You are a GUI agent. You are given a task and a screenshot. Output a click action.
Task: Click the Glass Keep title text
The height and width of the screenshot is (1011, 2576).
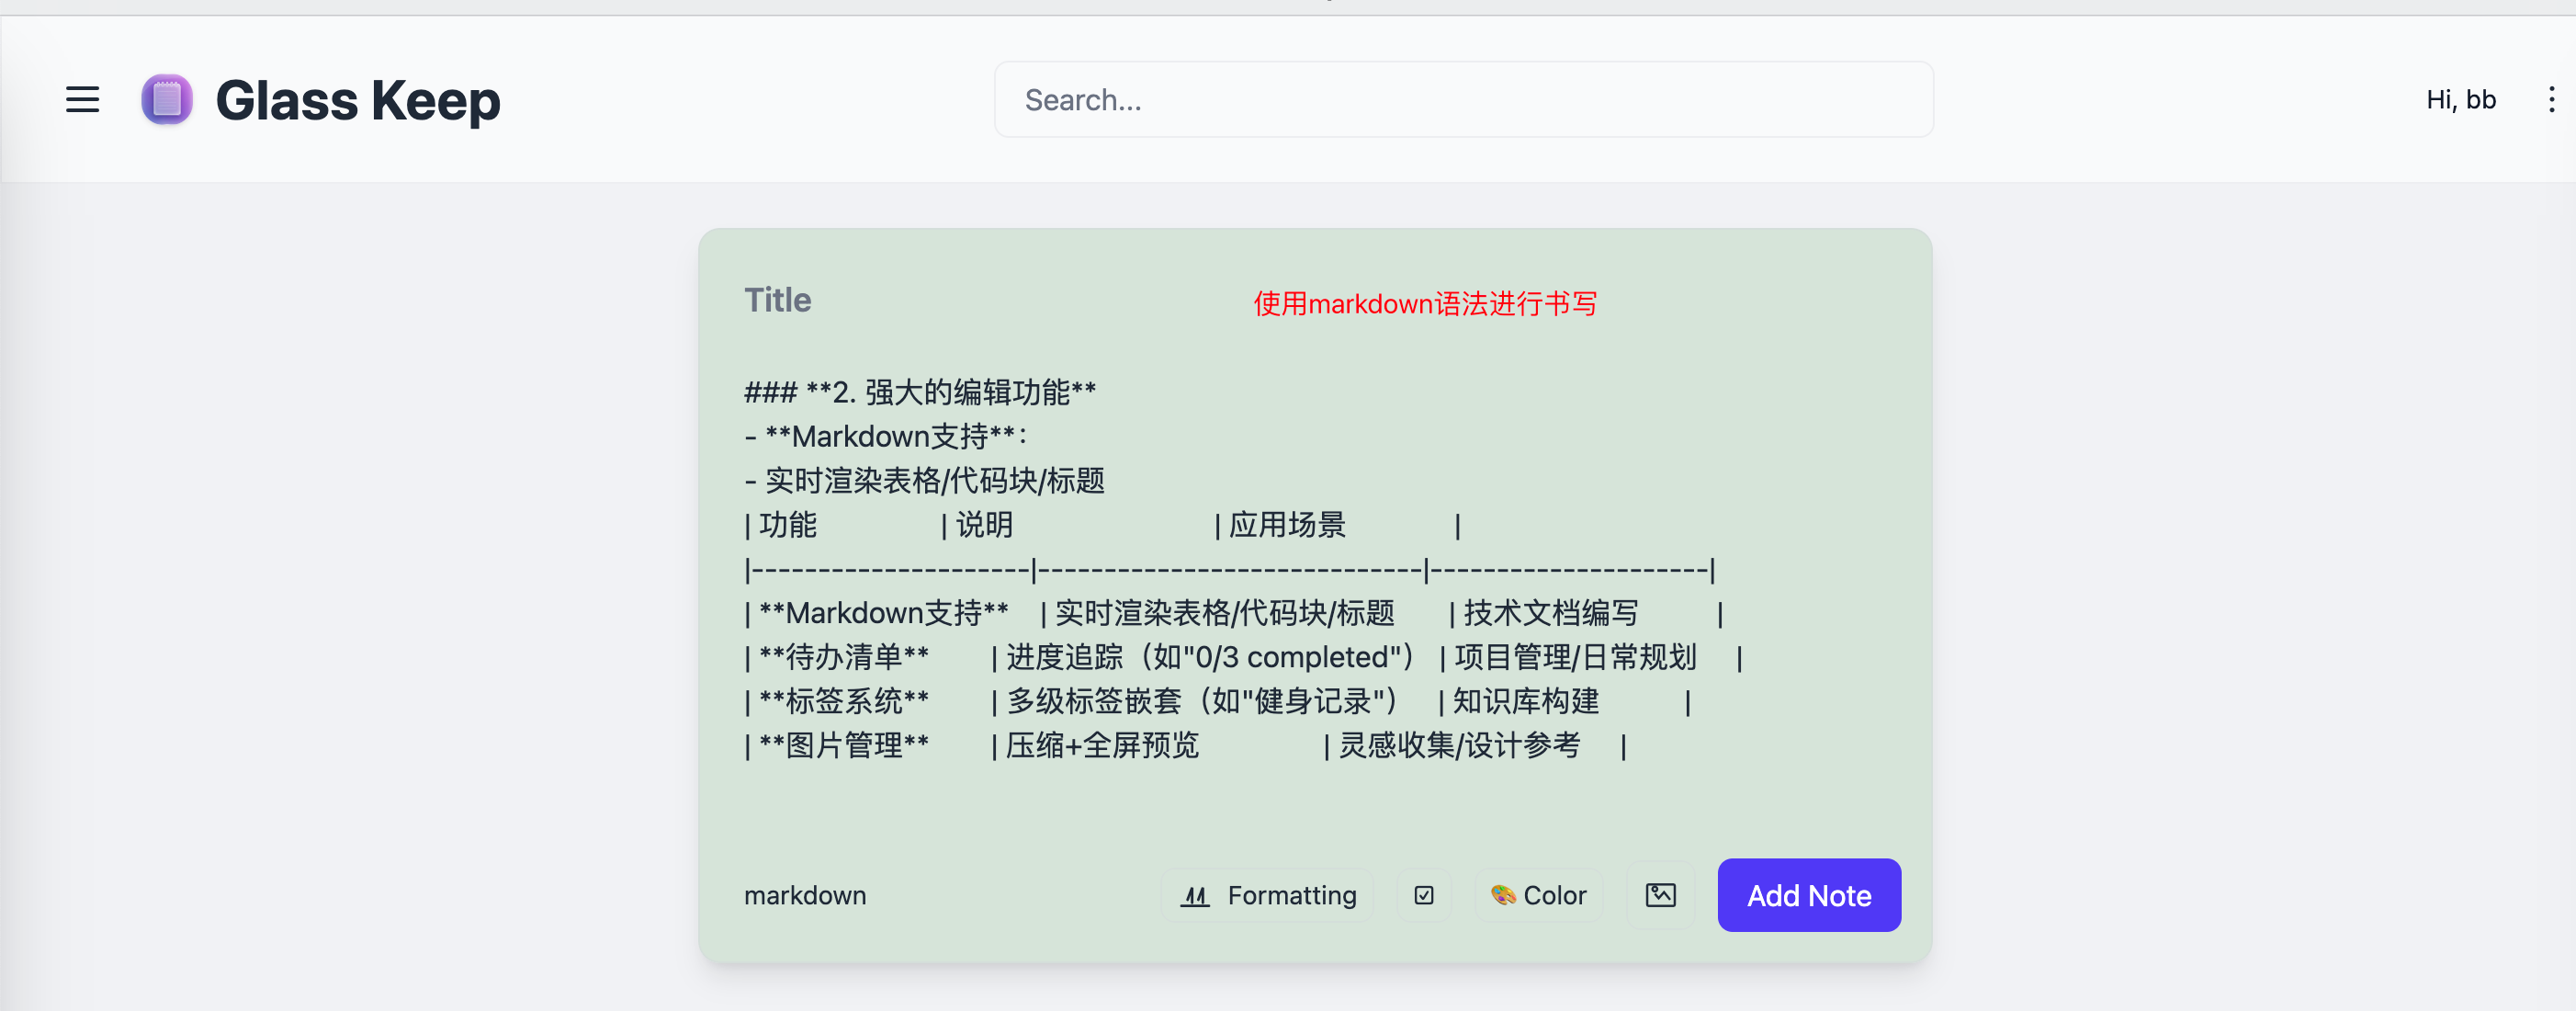tap(358, 100)
